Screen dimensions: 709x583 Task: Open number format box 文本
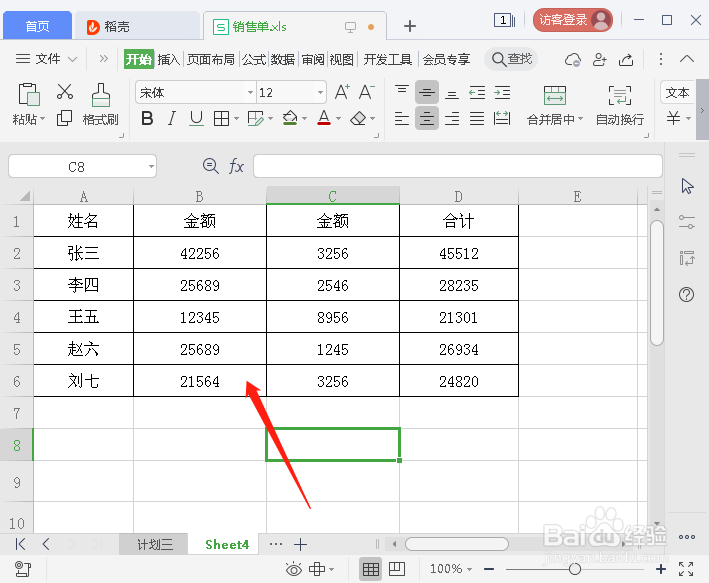[677, 93]
